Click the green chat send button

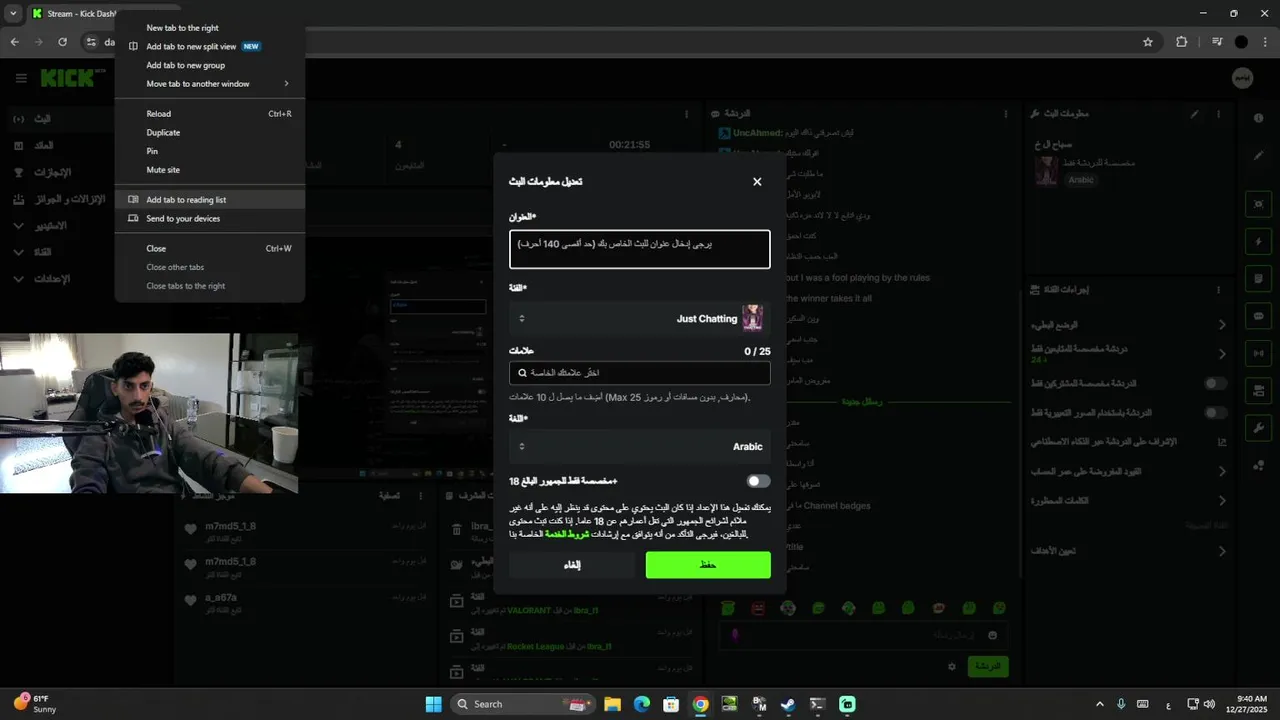click(x=988, y=666)
